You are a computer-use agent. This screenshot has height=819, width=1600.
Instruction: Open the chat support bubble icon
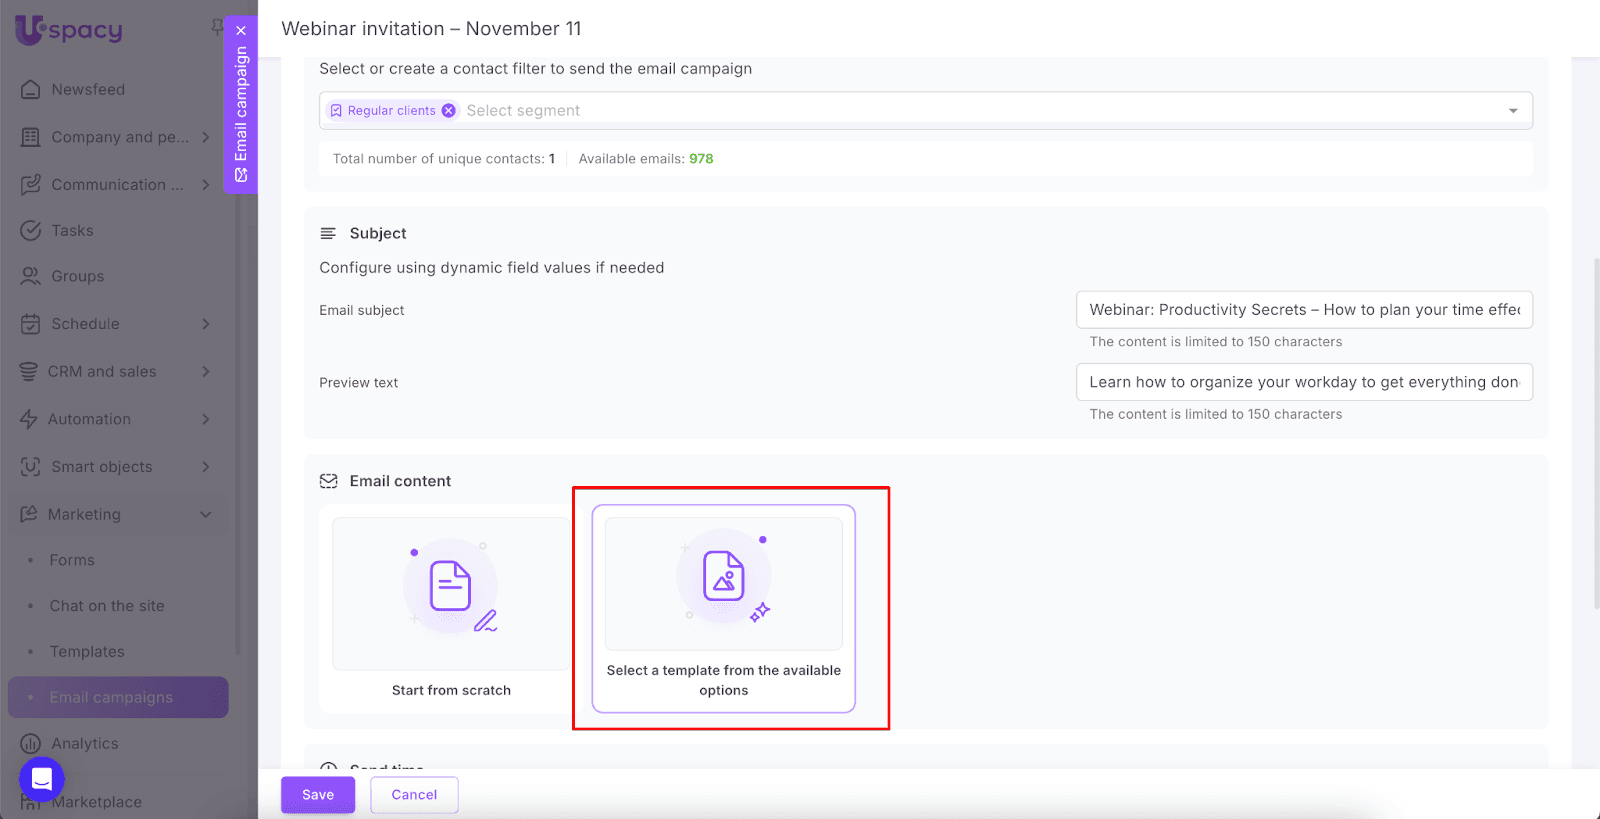coord(42,779)
